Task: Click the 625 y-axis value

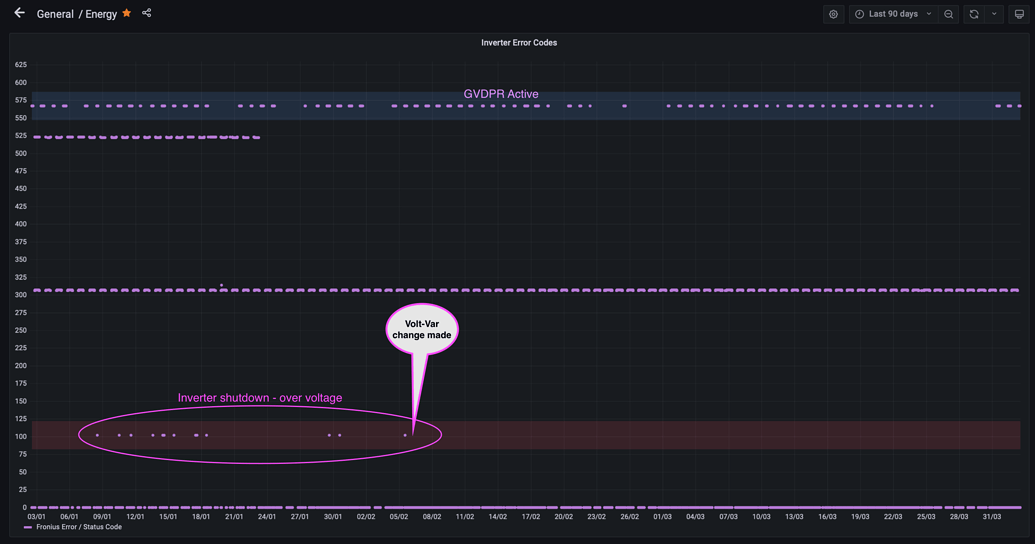Action: (20, 65)
